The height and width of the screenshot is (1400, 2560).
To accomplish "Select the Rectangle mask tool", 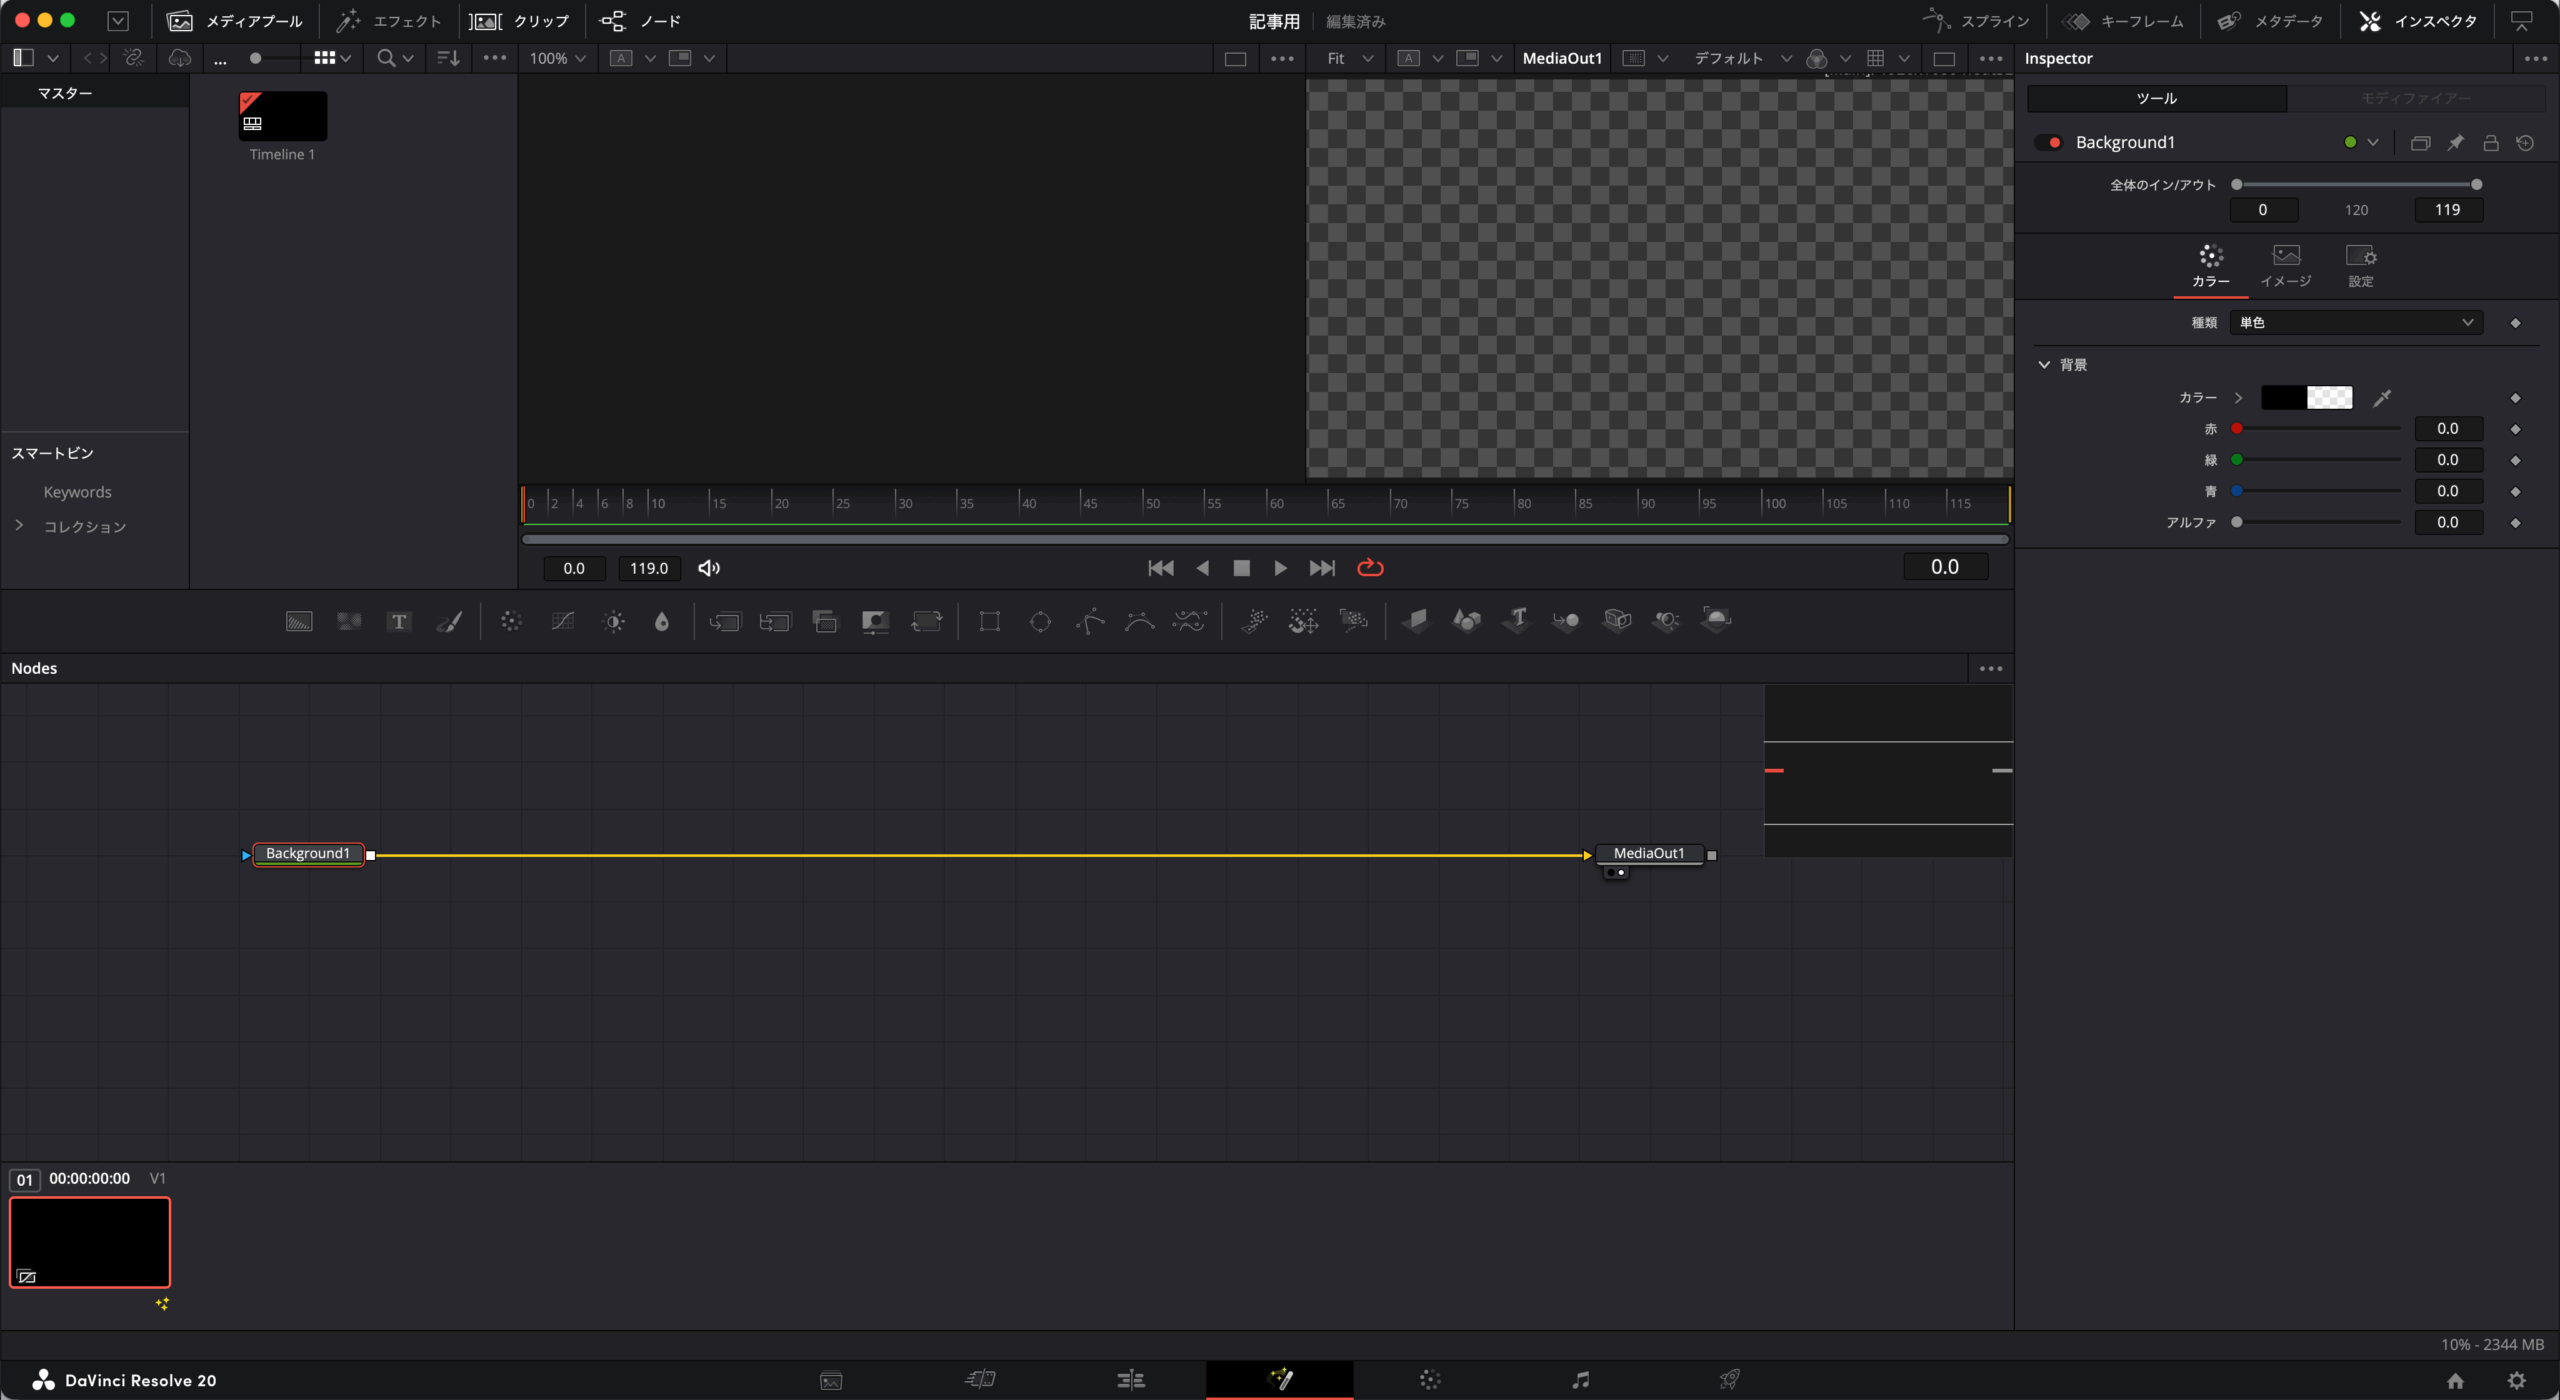I will [990, 622].
